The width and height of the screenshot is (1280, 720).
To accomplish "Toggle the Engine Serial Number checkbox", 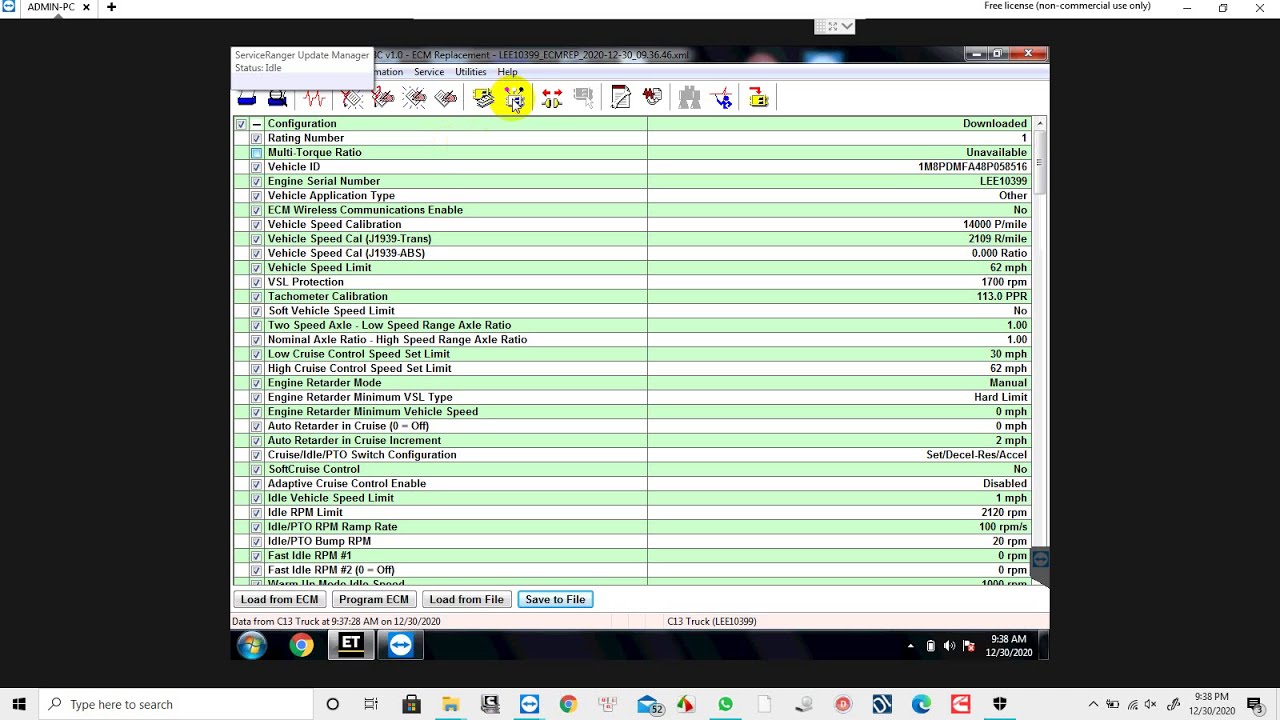I will [x=256, y=182].
